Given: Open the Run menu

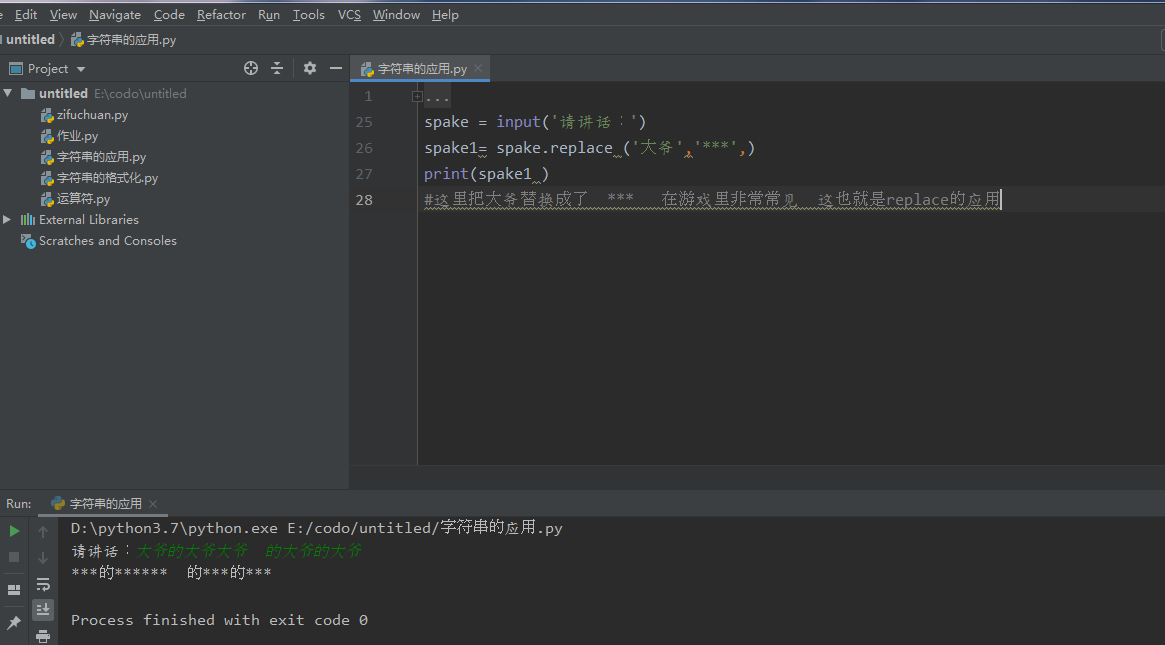Looking at the screenshot, I should click(x=269, y=15).
